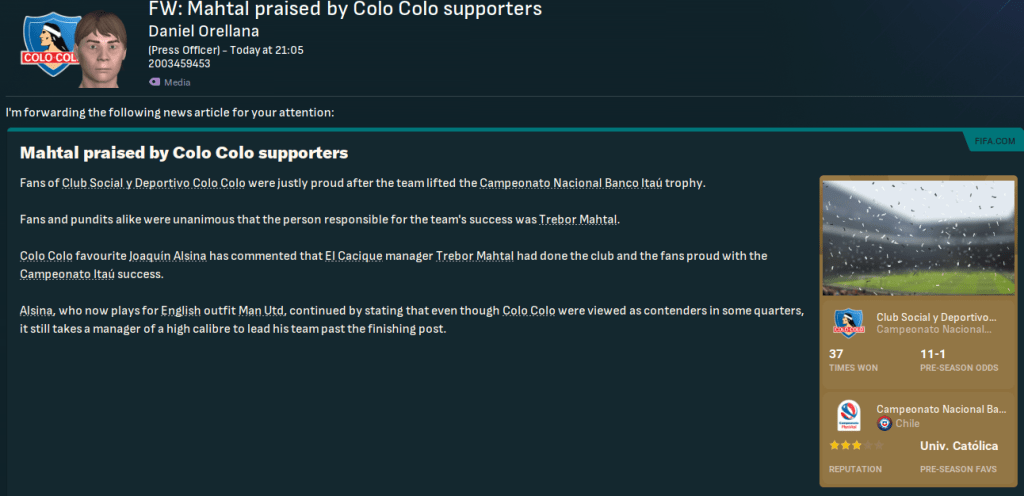Image resolution: width=1024 pixels, height=496 pixels.
Task: Click the Campeonato Nacional league logo in side panel
Action: tap(848, 415)
